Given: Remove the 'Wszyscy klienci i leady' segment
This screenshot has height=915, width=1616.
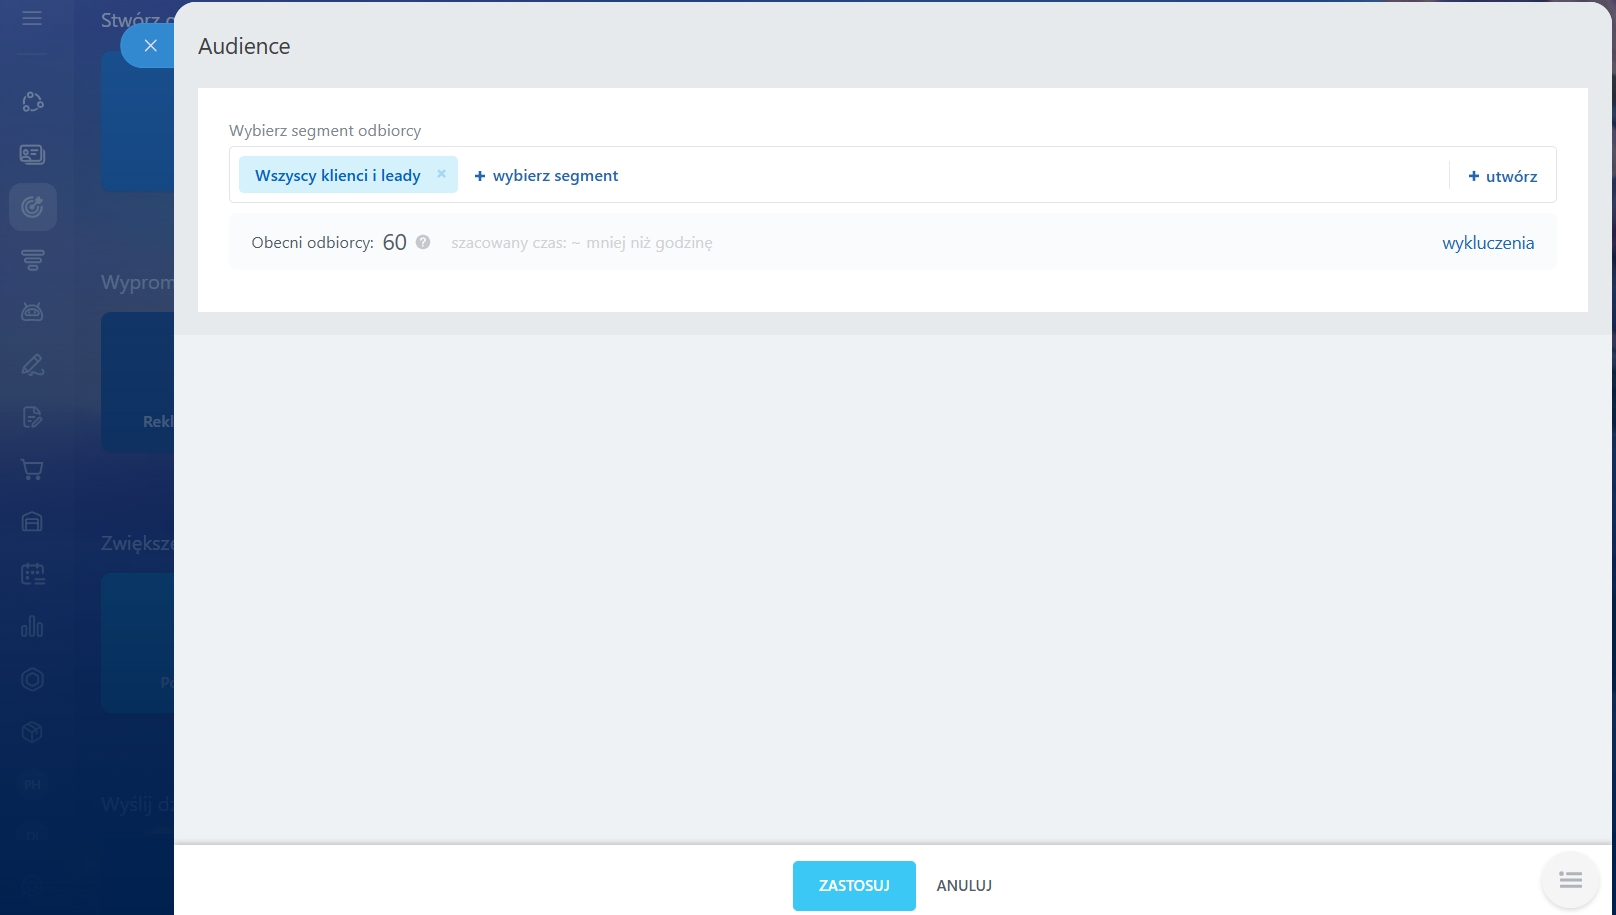Looking at the screenshot, I should pos(441,174).
